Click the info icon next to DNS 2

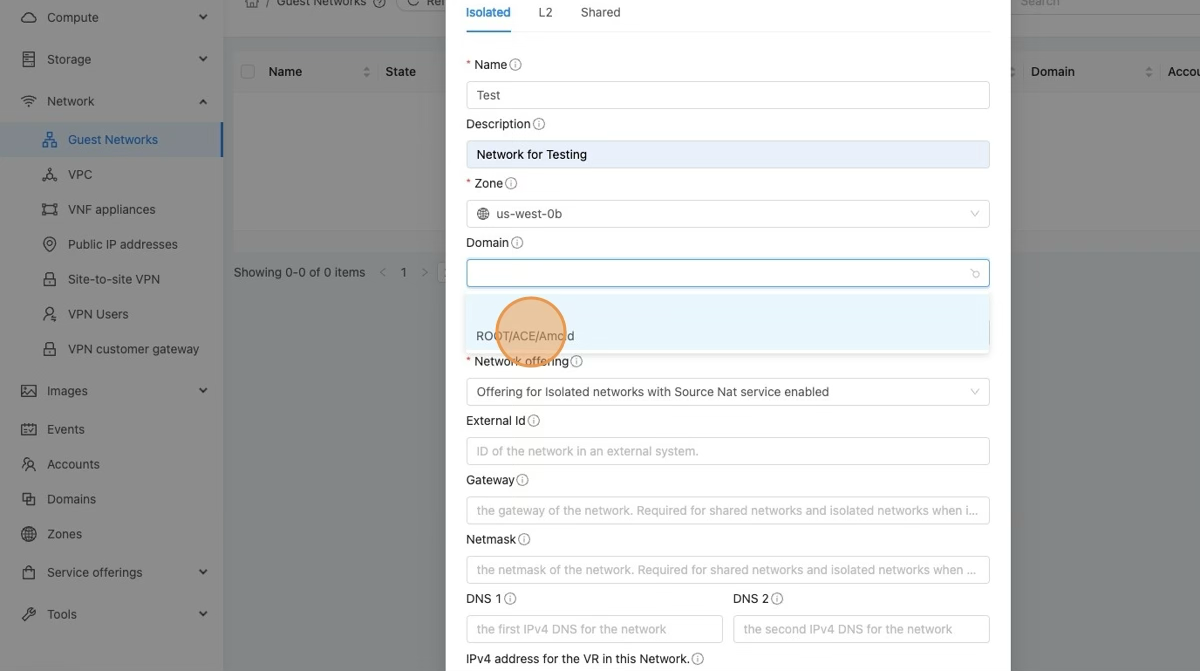[x=777, y=599]
